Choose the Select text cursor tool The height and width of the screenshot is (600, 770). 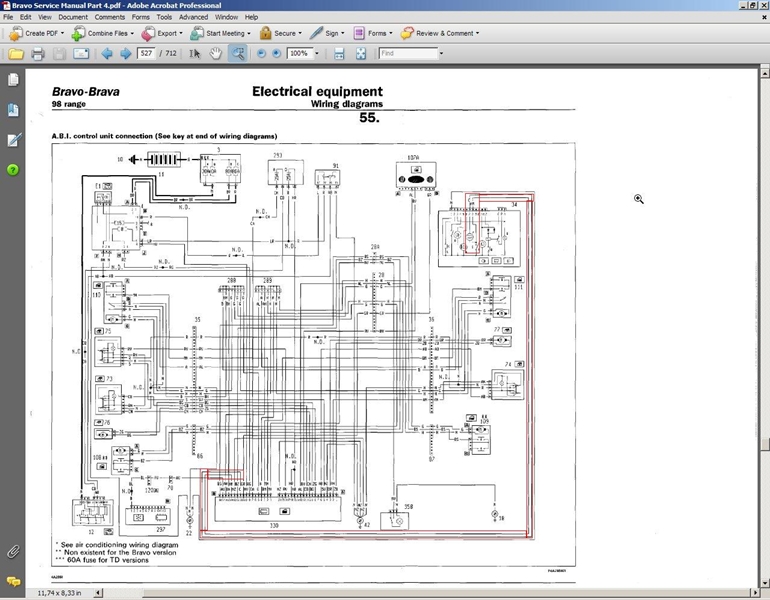pos(195,53)
